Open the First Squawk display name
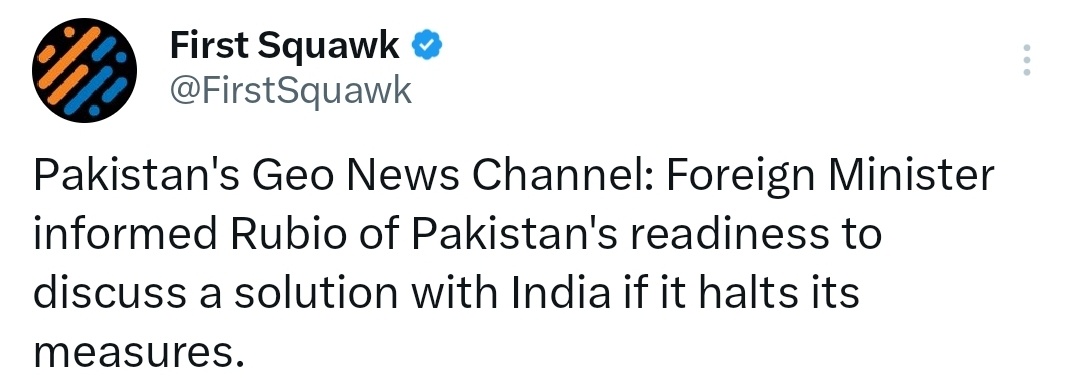 pos(284,46)
